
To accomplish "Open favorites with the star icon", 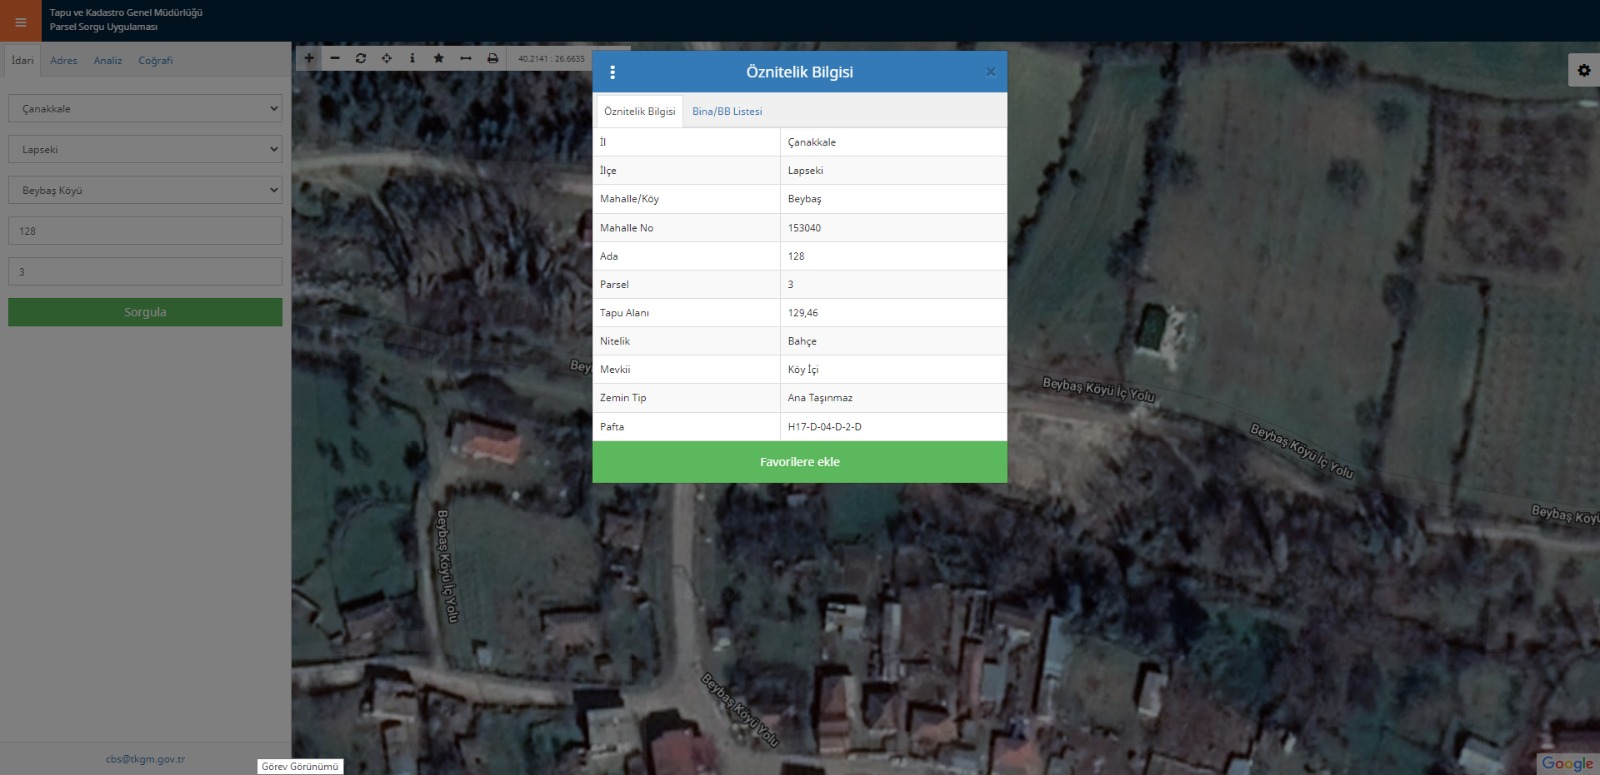I will pyautogui.click(x=439, y=58).
